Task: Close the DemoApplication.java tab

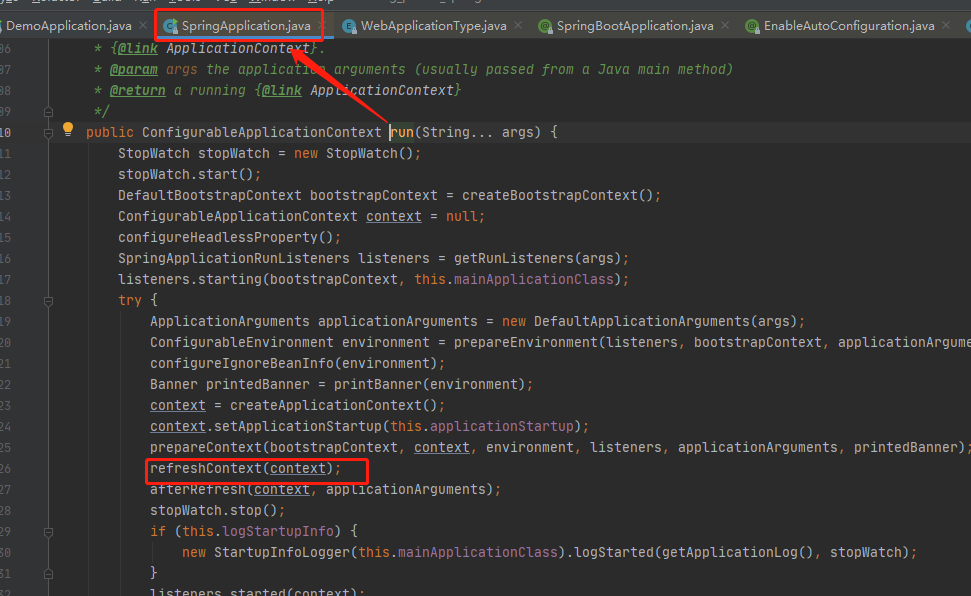Action: 143,25
